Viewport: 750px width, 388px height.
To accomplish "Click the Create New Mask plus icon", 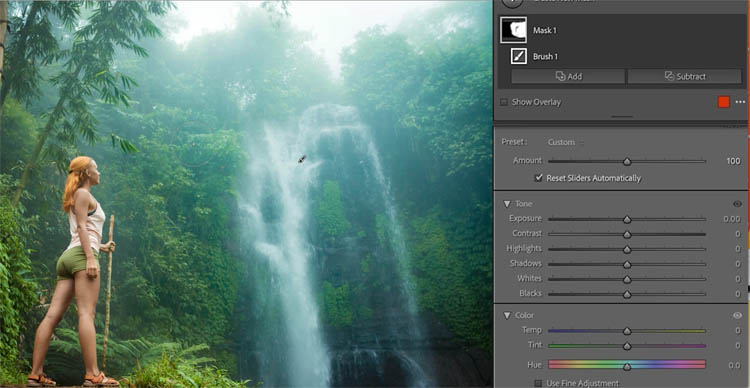I will (512, 2).
